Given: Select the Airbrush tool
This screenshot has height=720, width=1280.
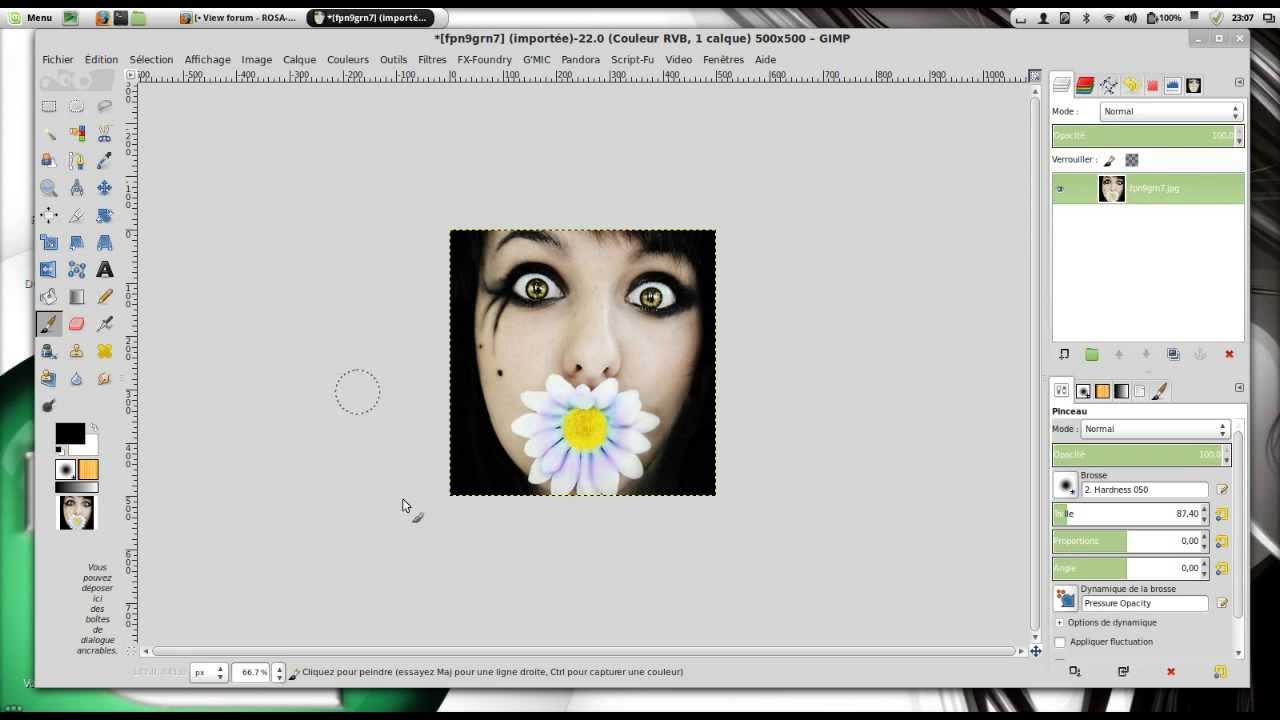Looking at the screenshot, I should tap(104, 323).
